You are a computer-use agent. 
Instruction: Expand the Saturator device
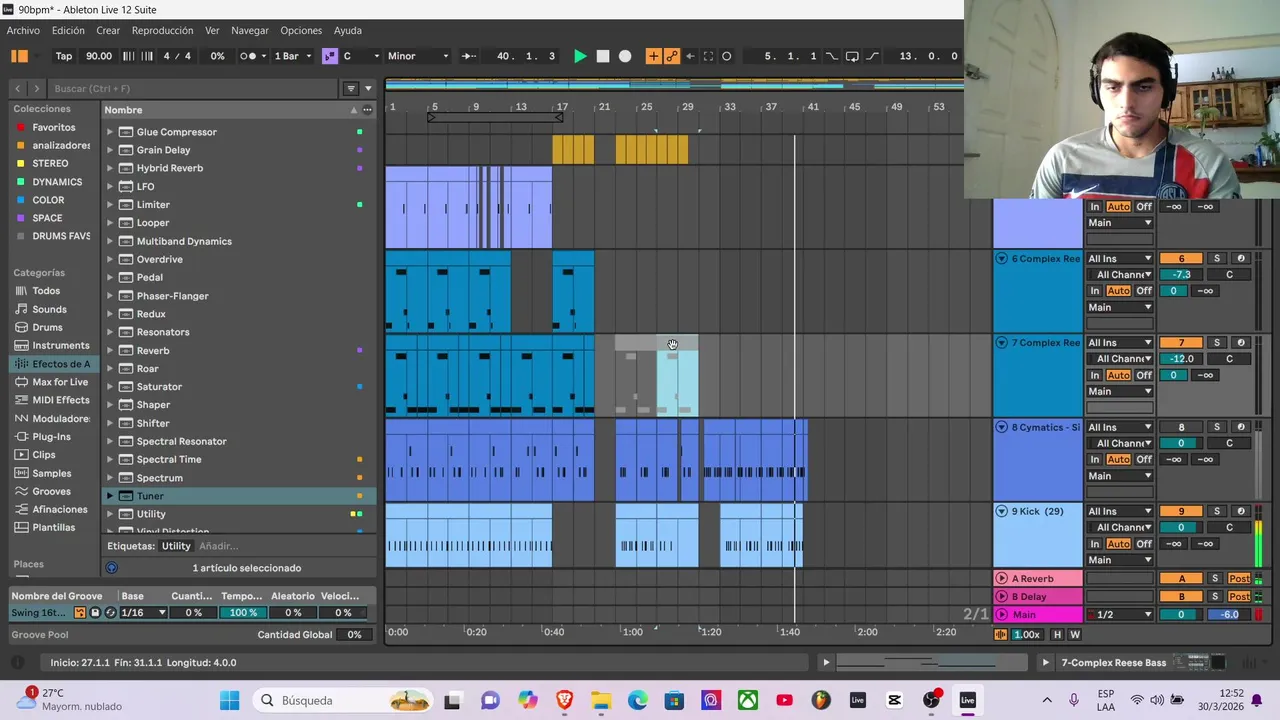pos(110,387)
